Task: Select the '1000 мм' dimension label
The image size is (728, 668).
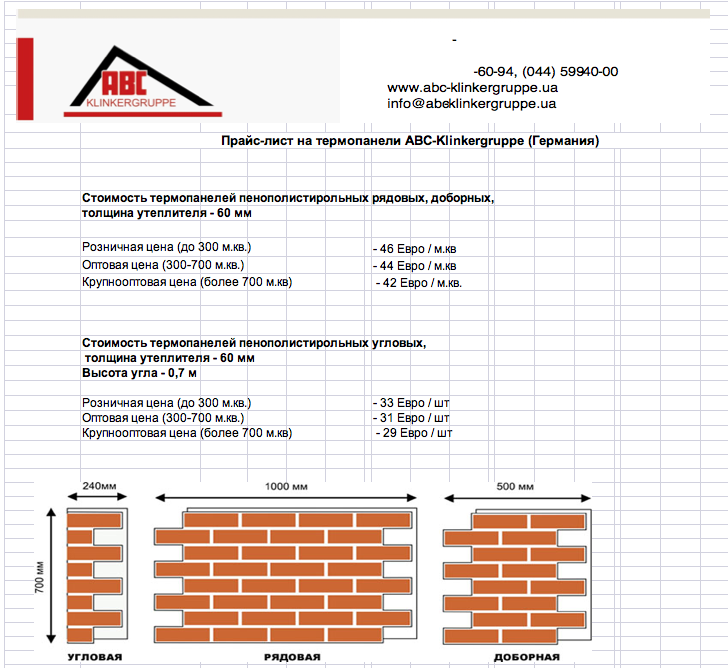Action: coord(286,486)
